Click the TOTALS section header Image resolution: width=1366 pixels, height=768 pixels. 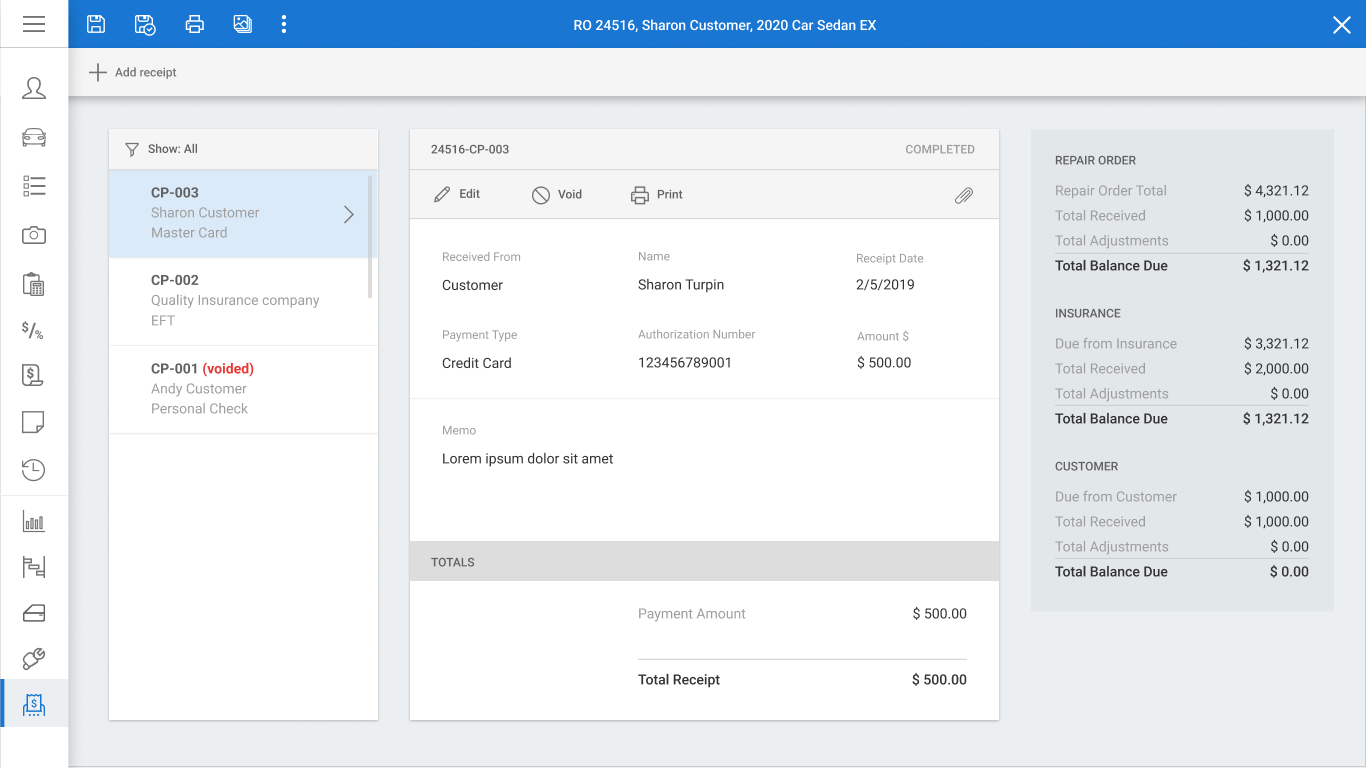pos(704,562)
